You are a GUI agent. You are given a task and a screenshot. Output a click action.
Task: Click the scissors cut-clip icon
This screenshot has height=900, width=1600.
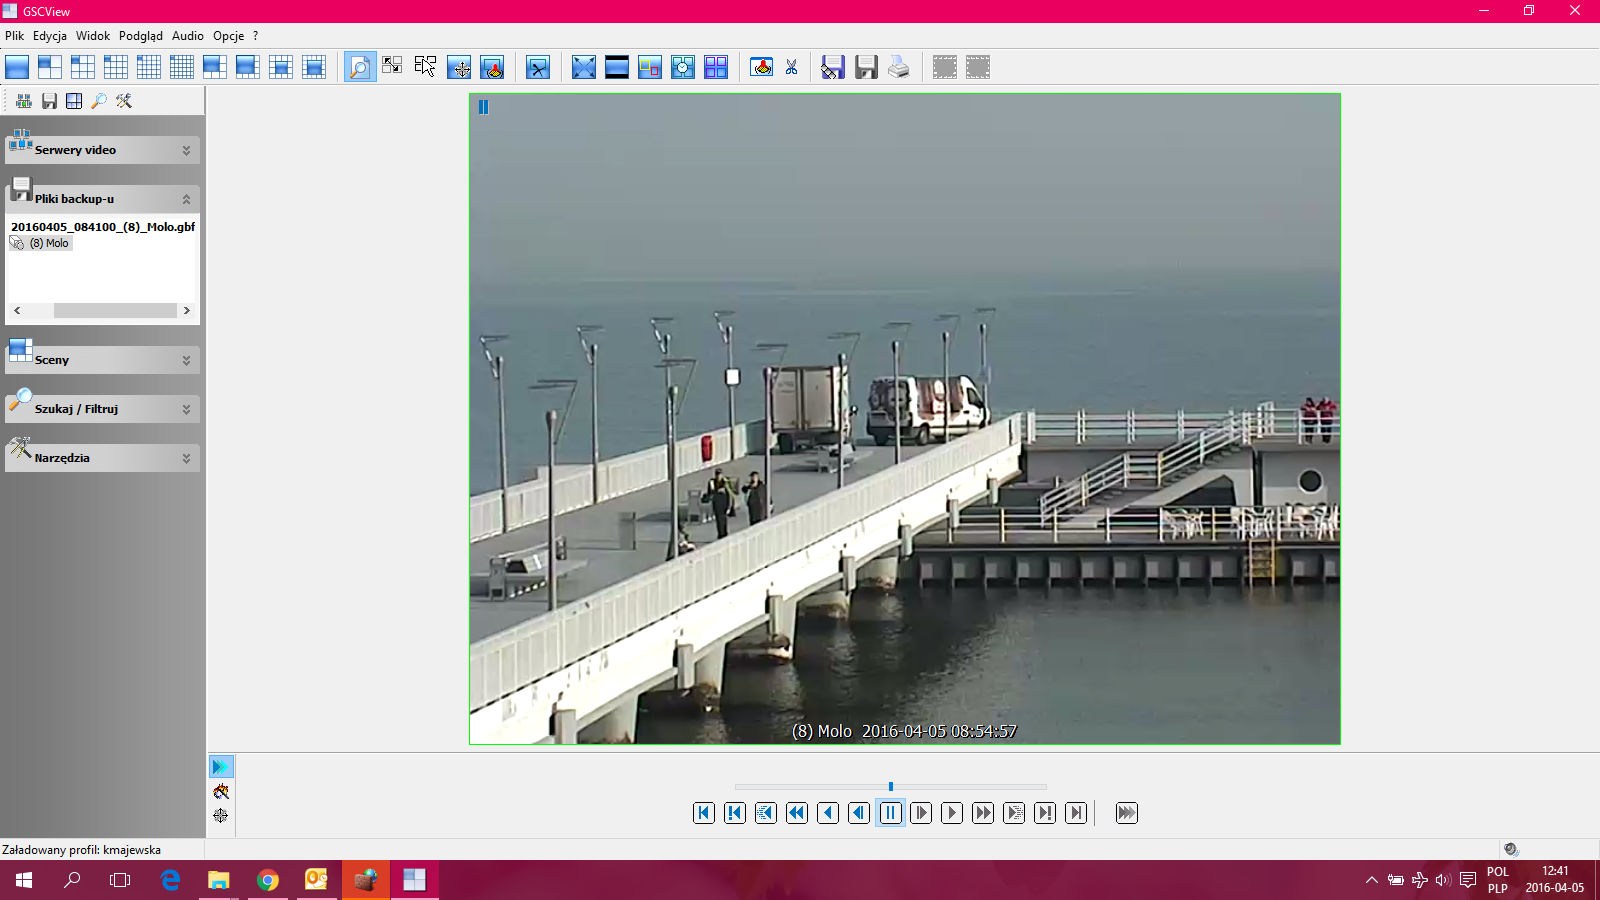tap(792, 67)
